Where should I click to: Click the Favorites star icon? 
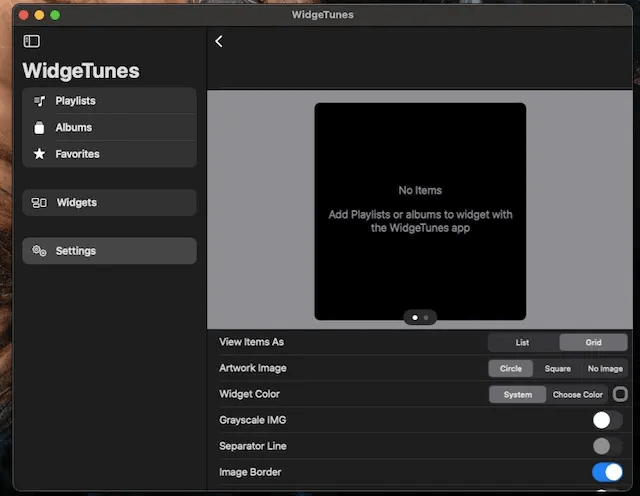(39, 154)
